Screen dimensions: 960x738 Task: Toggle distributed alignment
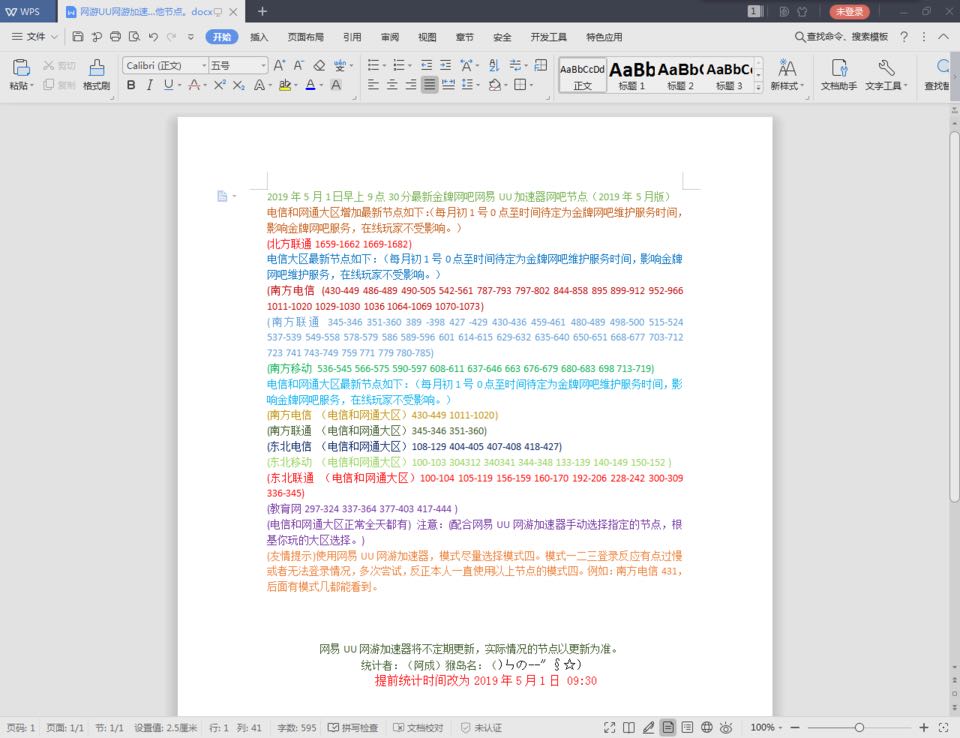(x=449, y=85)
